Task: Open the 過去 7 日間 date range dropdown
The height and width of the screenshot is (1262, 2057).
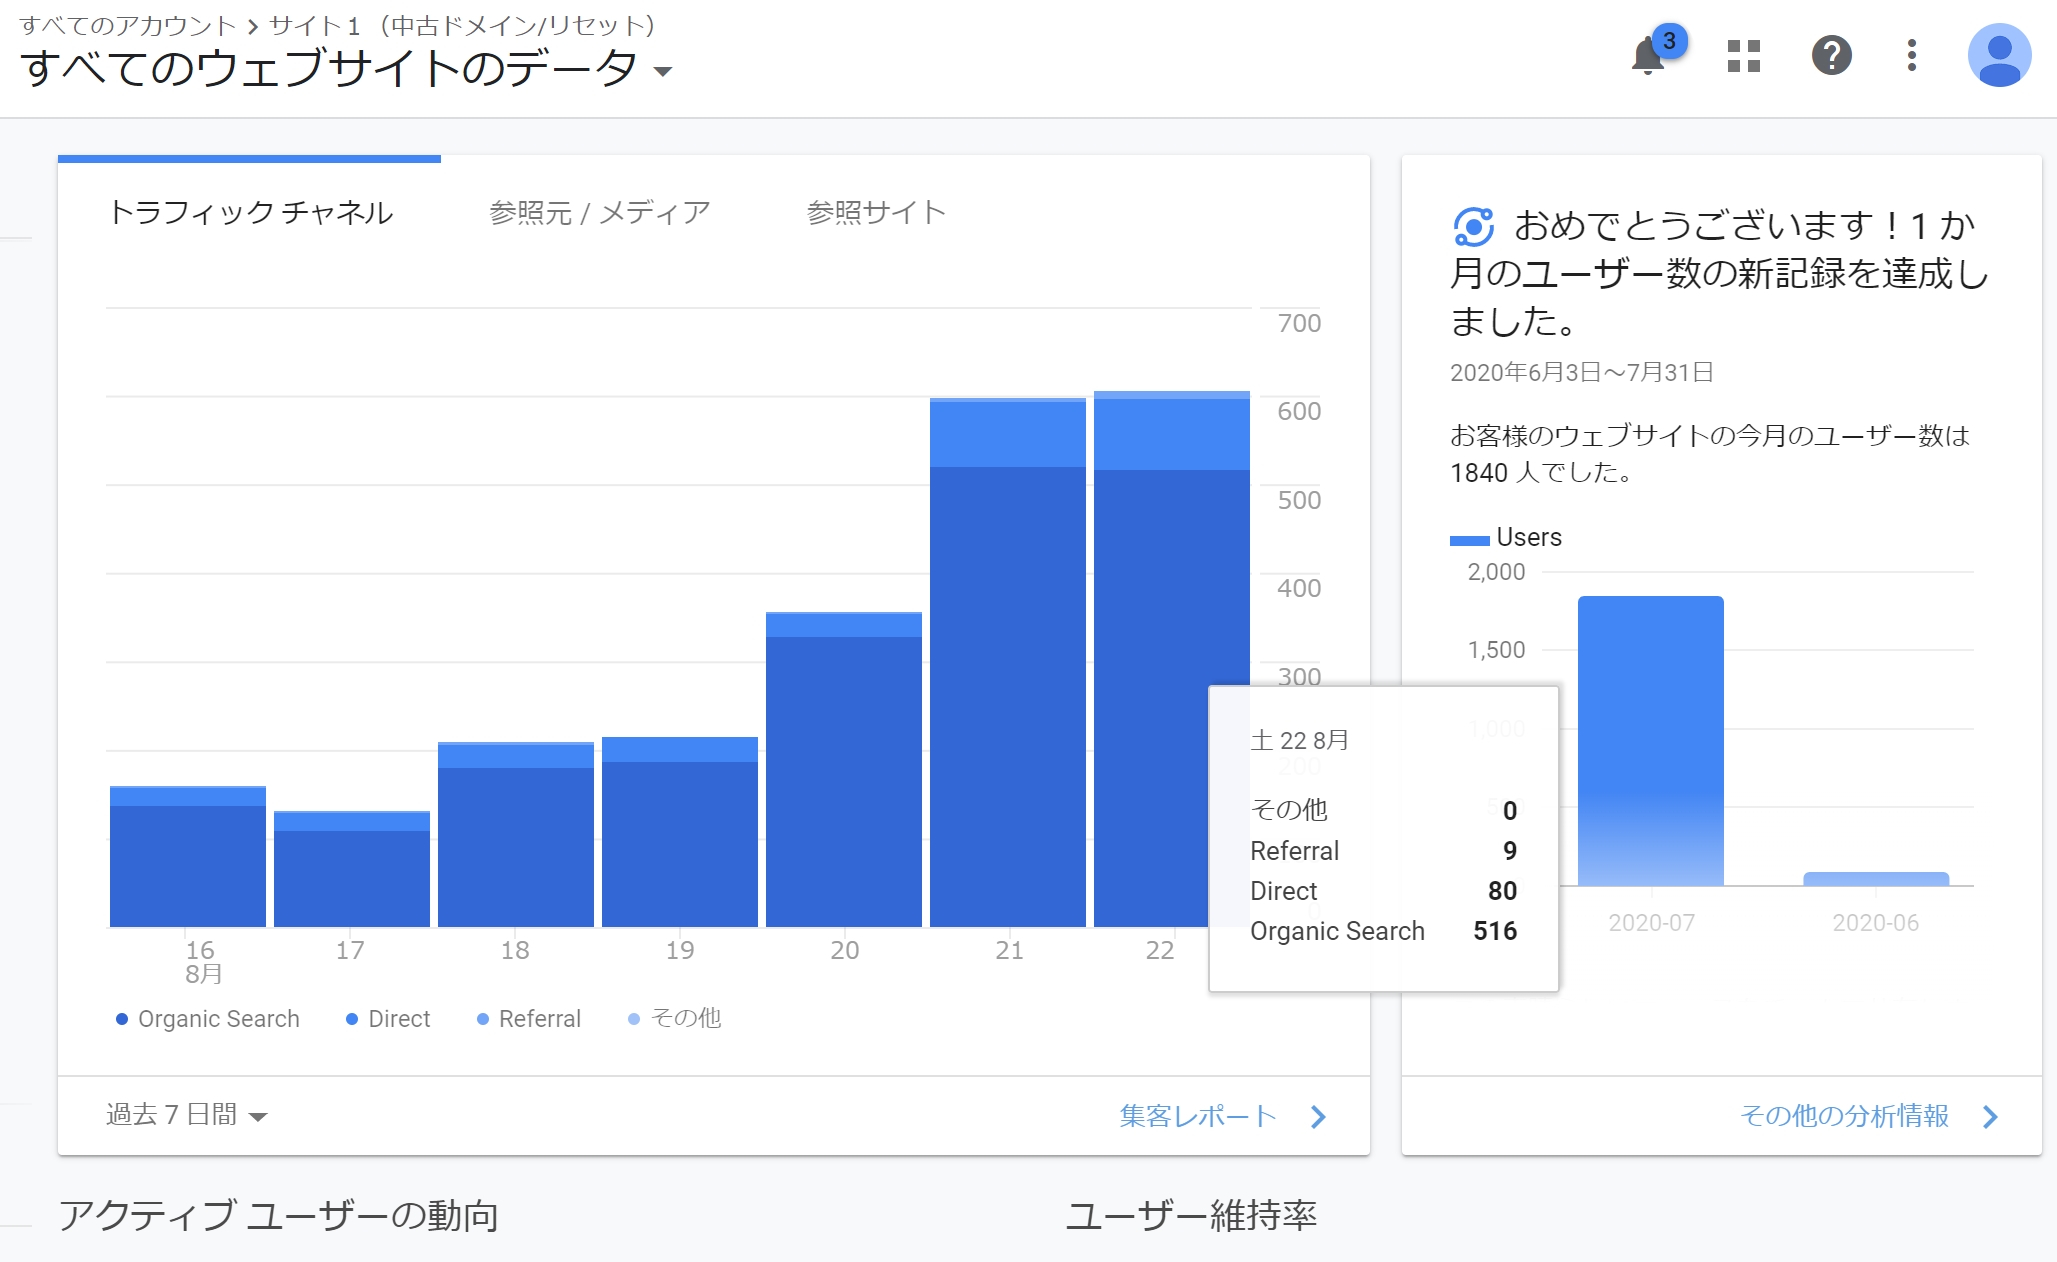Action: [x=187, y=1115]
